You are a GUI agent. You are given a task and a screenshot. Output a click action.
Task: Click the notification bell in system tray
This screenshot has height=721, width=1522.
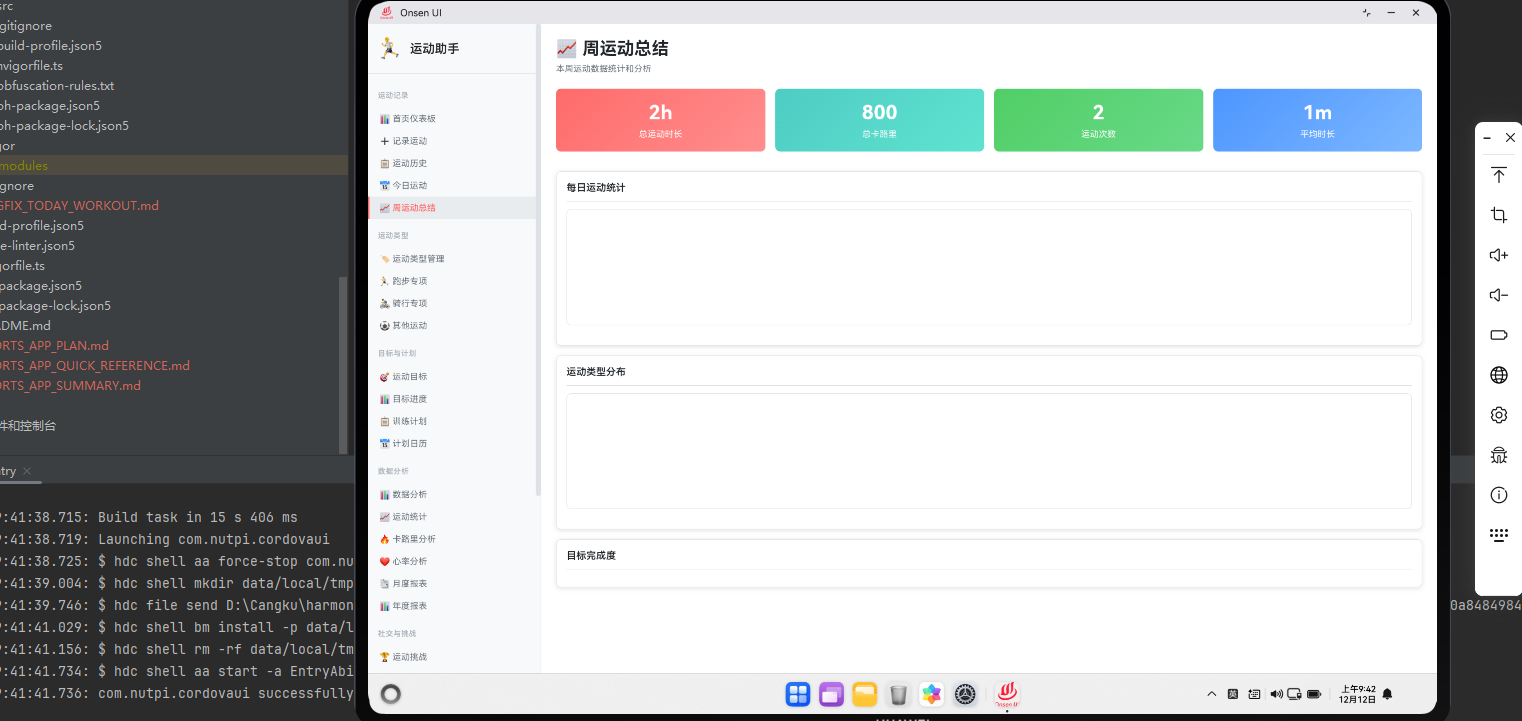(1388, 693)
